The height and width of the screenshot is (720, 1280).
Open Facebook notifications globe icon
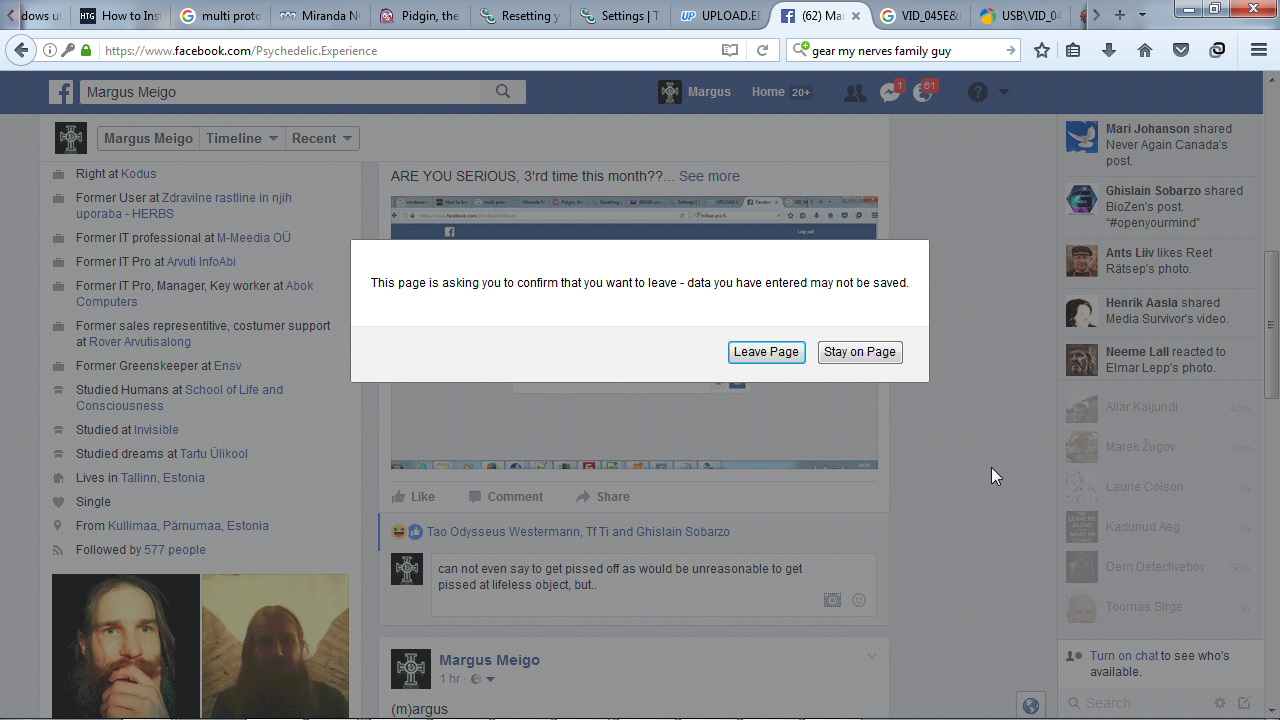coord(923,93)
